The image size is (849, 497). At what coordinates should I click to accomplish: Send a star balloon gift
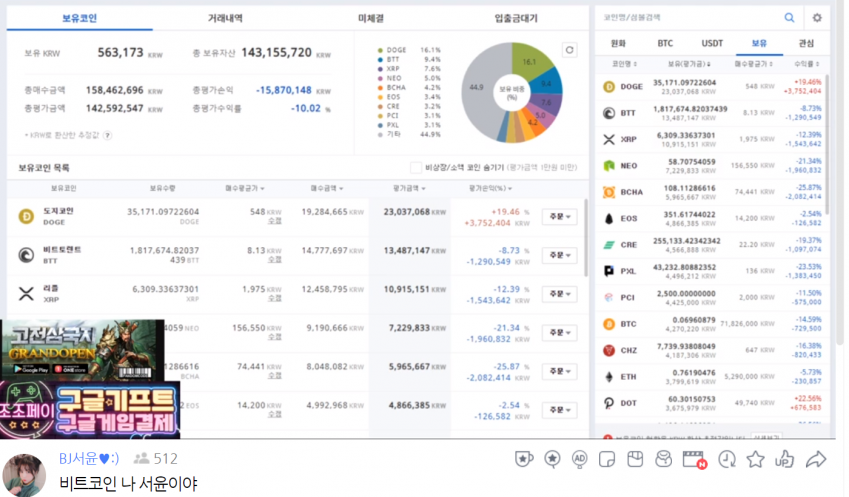tap(552, 460)
